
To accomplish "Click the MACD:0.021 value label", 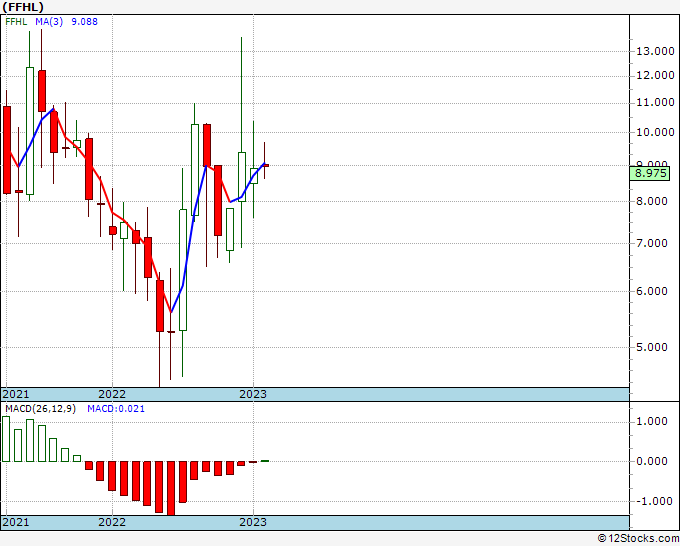I will click(x=116, y=409).
